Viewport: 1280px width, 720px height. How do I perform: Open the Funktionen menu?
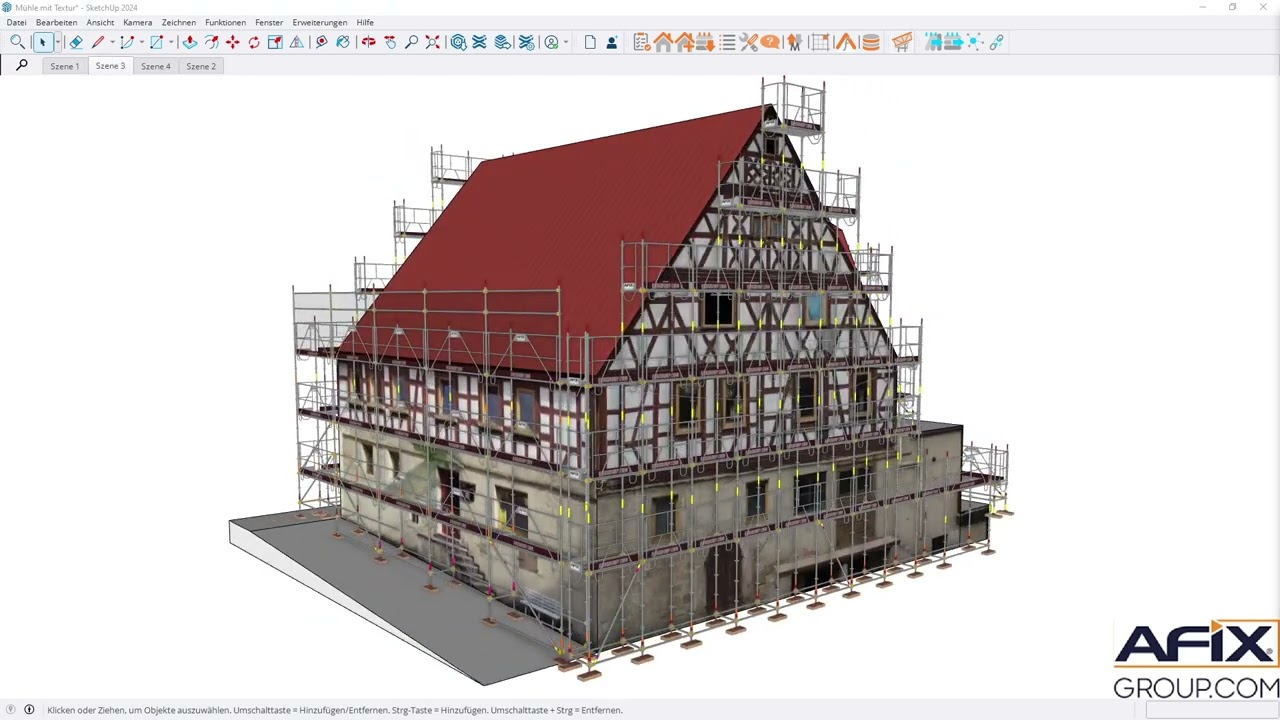click(225, 22)
